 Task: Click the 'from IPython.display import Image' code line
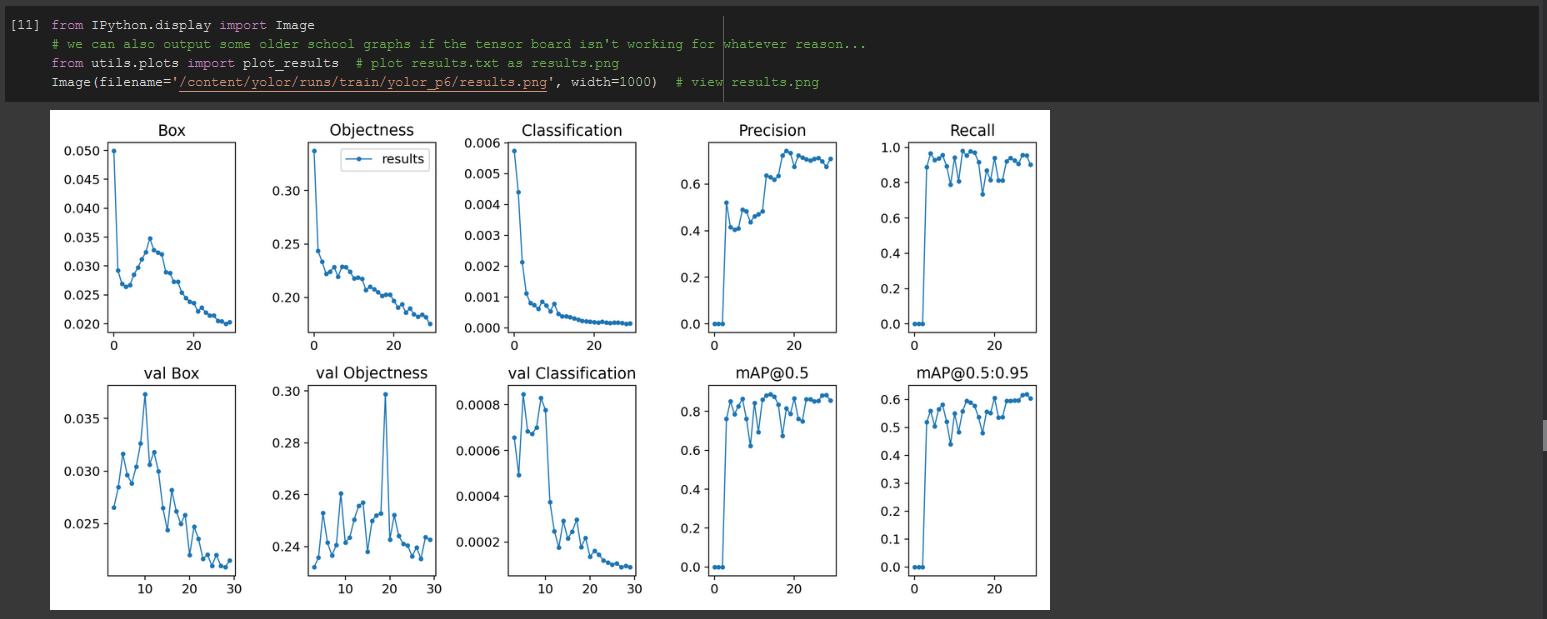click(183, 26)
